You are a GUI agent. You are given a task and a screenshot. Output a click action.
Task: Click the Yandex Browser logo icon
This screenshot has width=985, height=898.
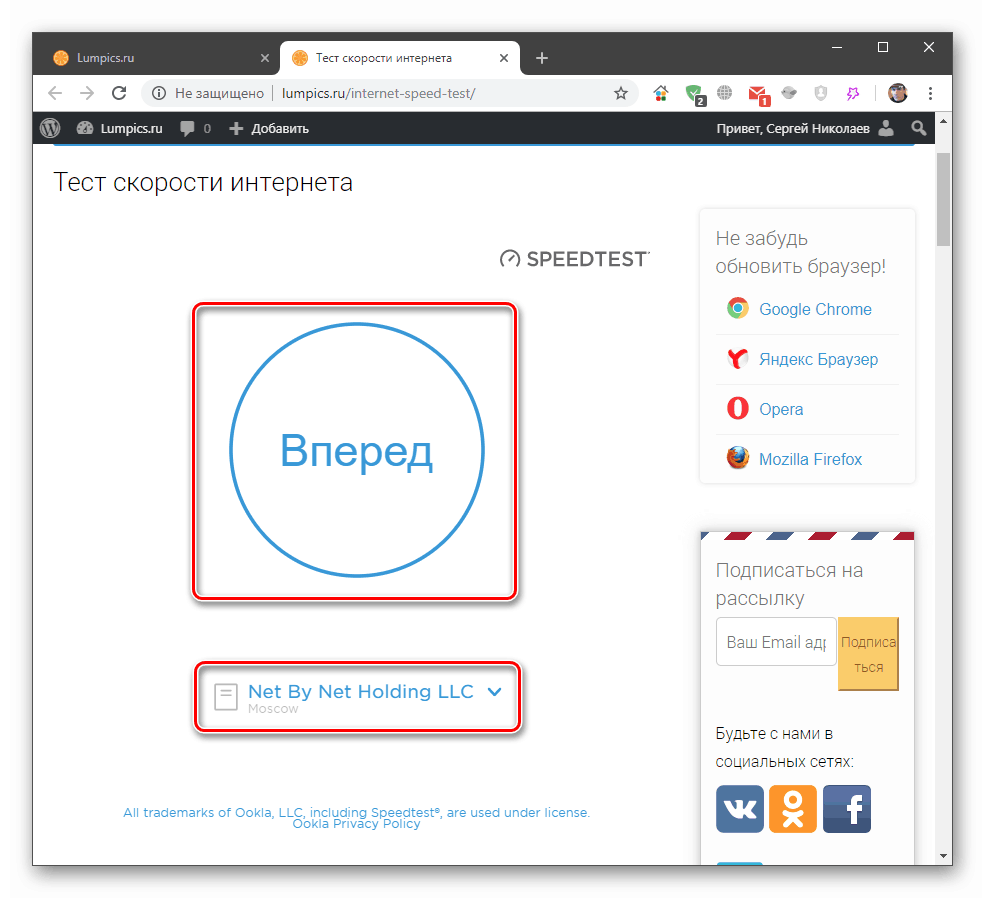coord(737,359)
